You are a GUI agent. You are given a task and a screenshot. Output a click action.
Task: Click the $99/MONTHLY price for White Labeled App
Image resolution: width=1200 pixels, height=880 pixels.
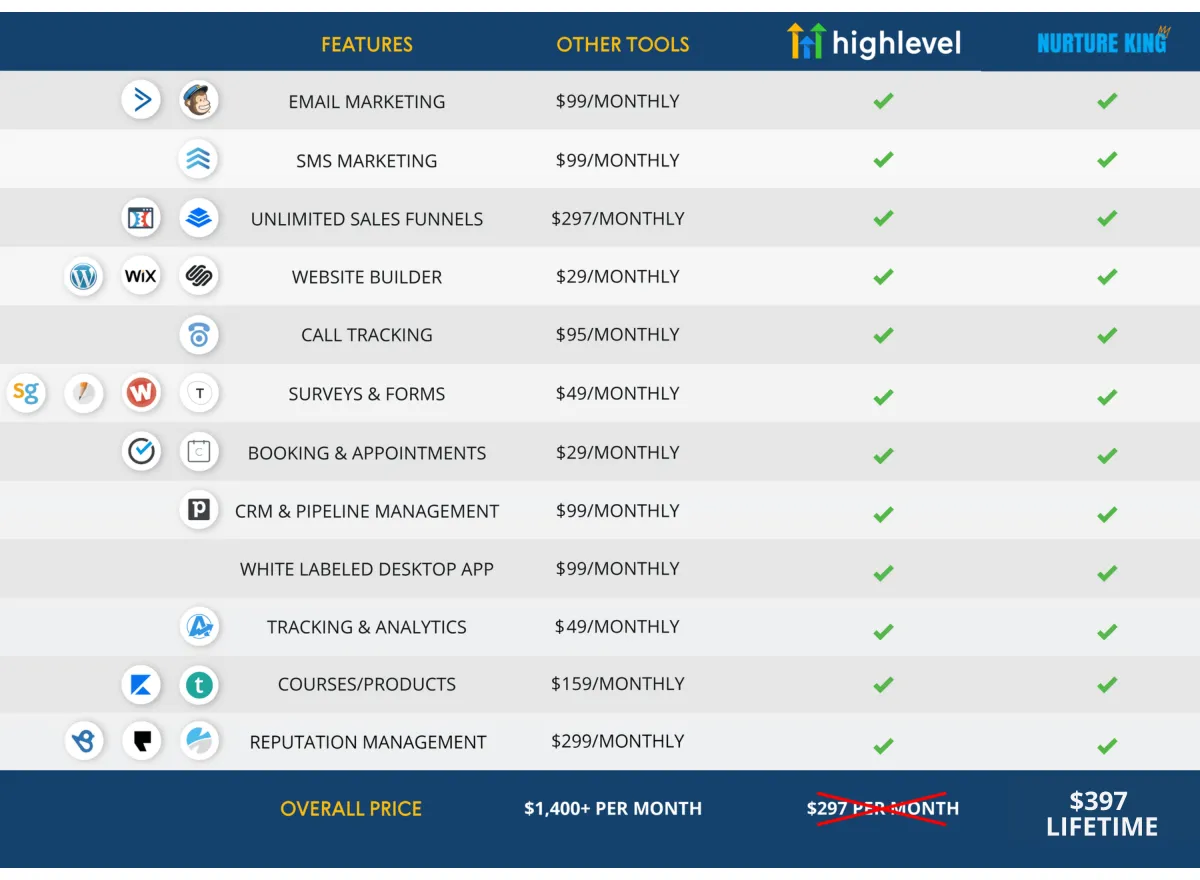coord(618,568)
